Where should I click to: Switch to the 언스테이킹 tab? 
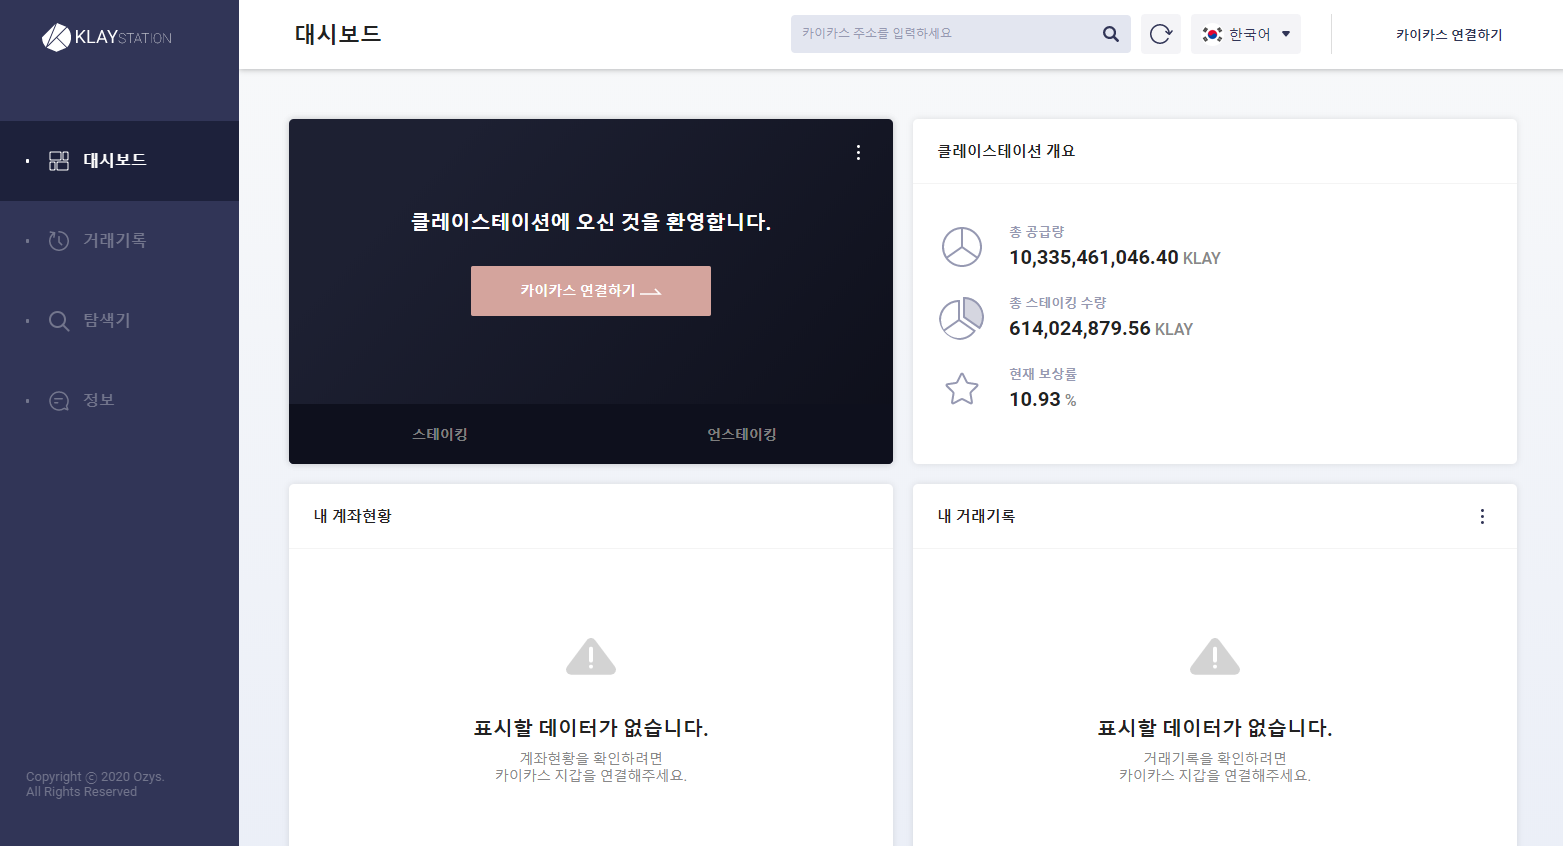pyautogui.click(x=742, y=434)
